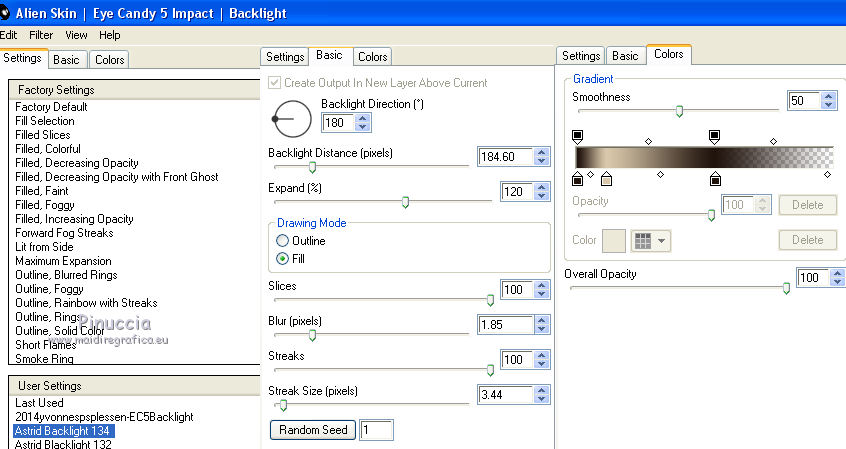
Task: Select the Factory Default preset
Action: (x=51, y=107)
